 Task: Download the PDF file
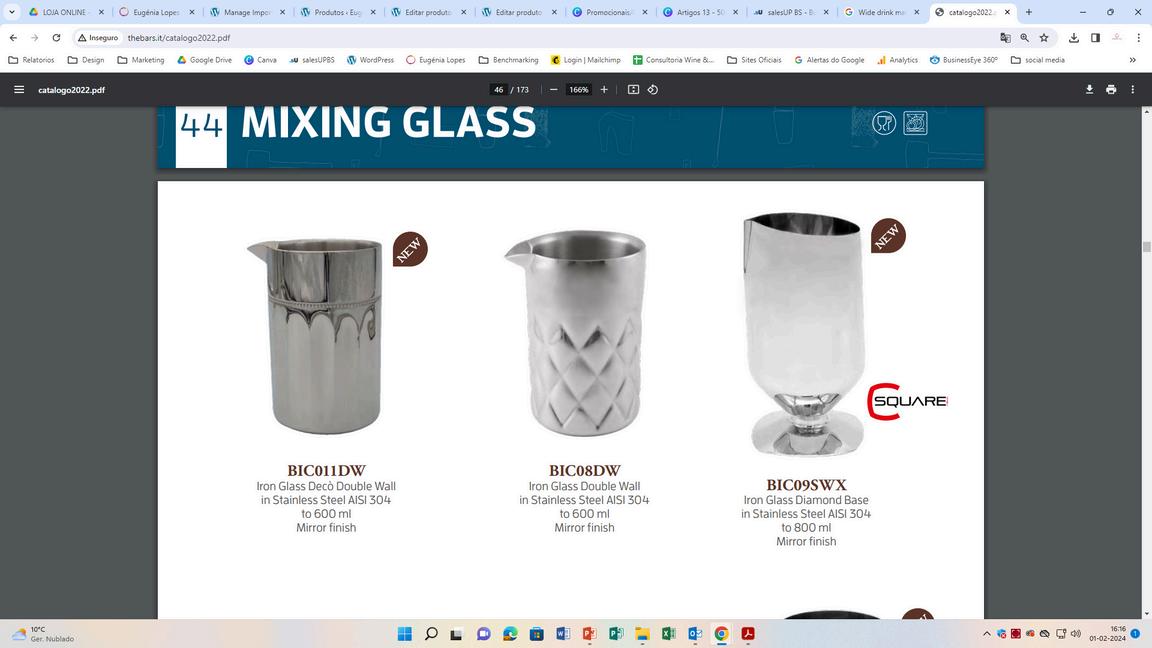tap(1090, 90)
